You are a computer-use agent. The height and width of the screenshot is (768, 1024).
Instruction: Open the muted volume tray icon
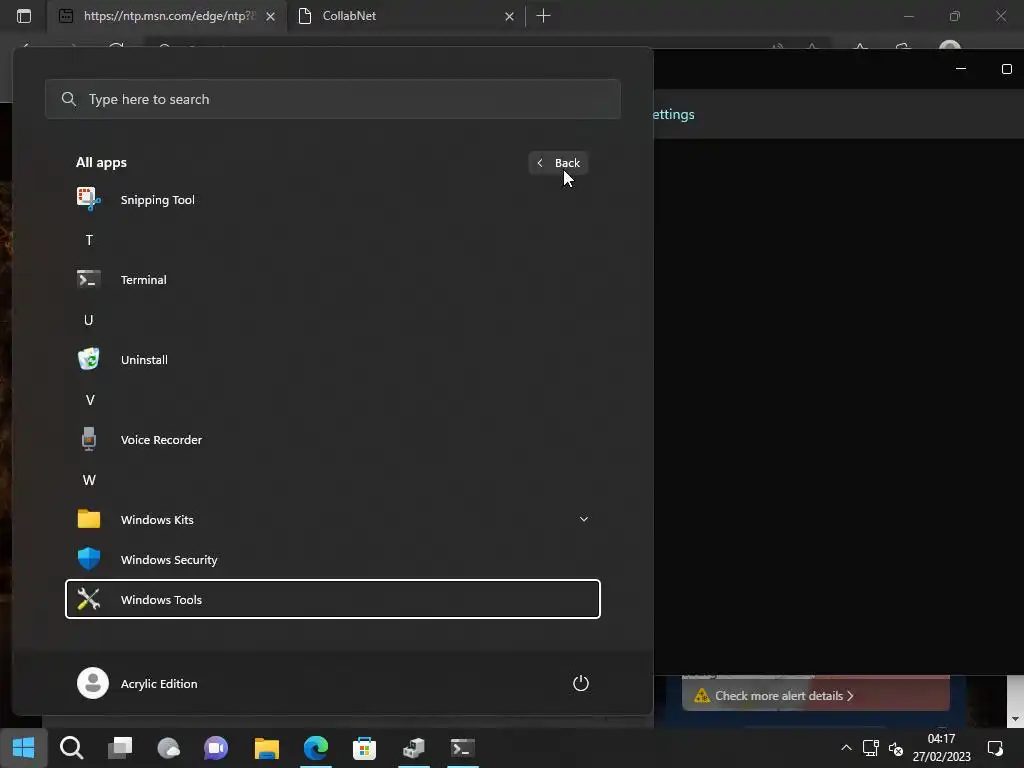click(896, 748)
